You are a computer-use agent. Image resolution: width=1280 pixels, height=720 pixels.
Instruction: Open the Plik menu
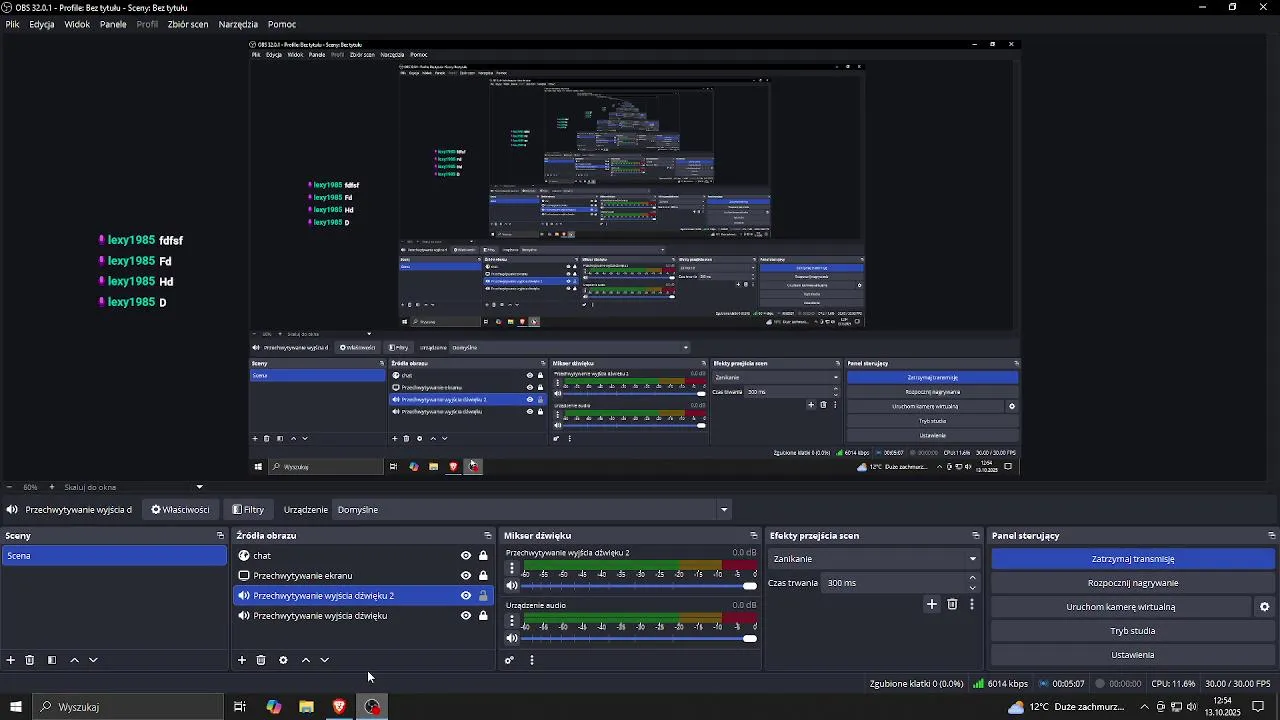[12, 24]
